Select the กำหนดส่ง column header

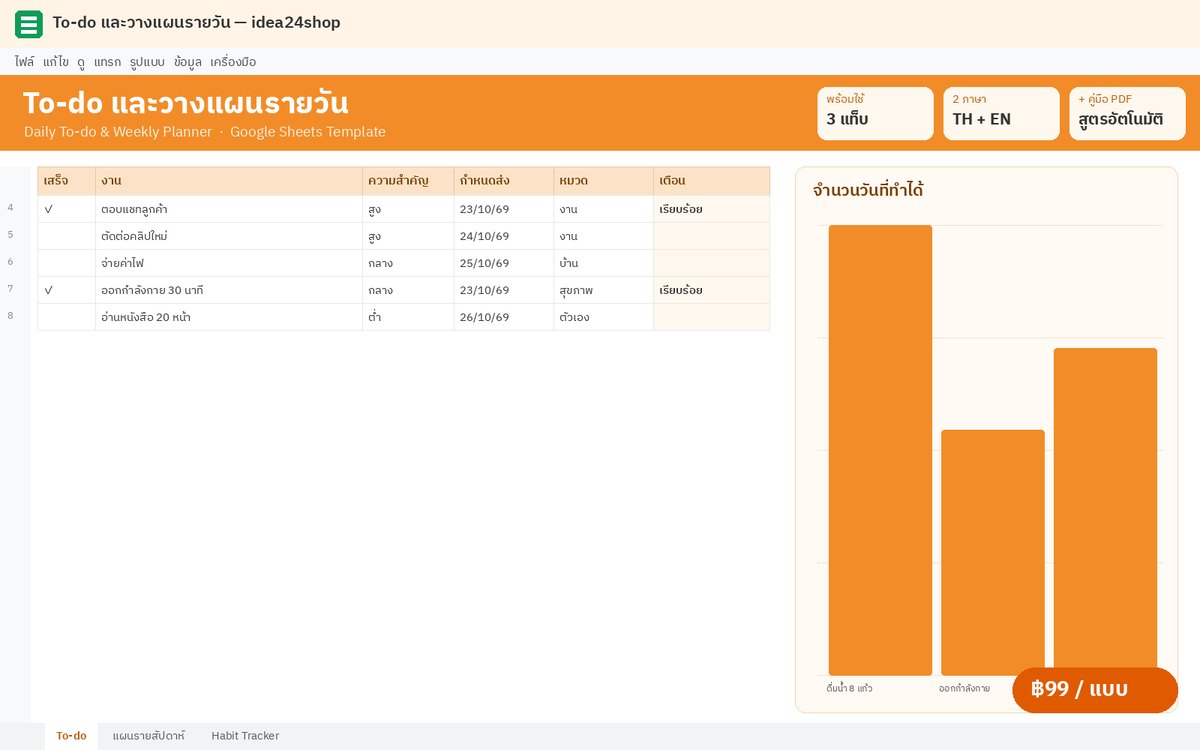point(504,181)
